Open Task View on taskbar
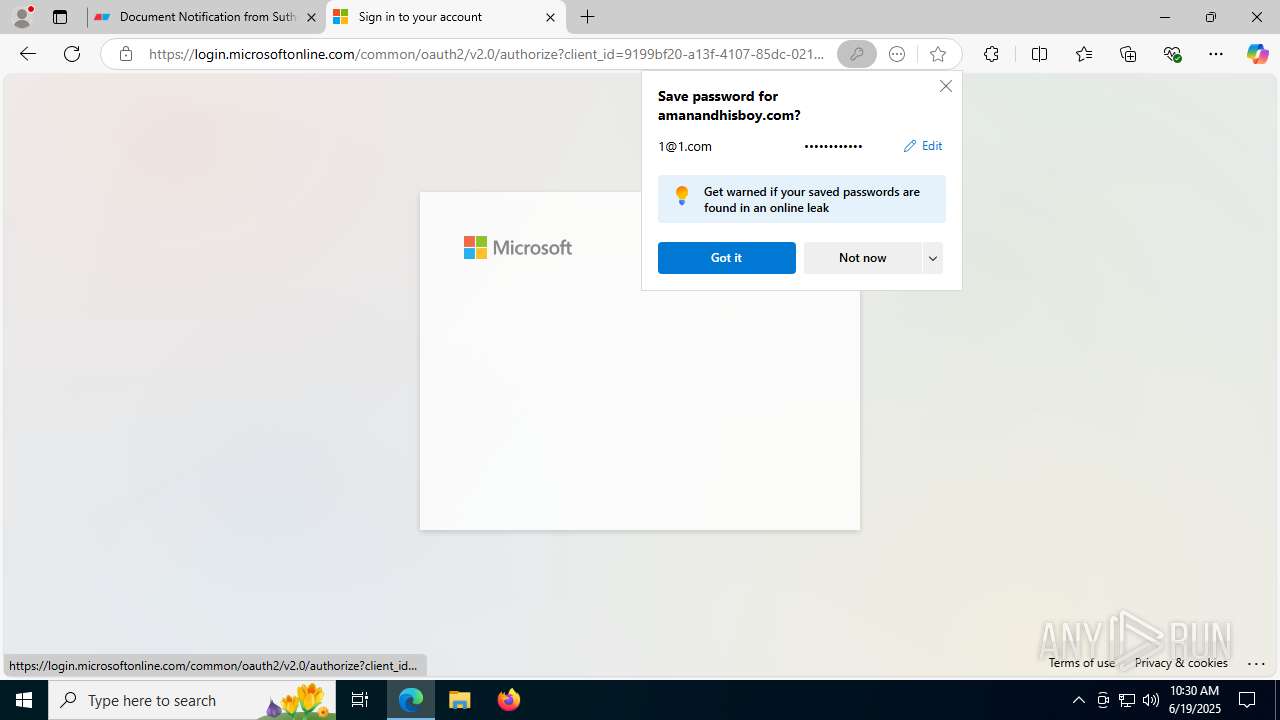 tap(360, 700)
